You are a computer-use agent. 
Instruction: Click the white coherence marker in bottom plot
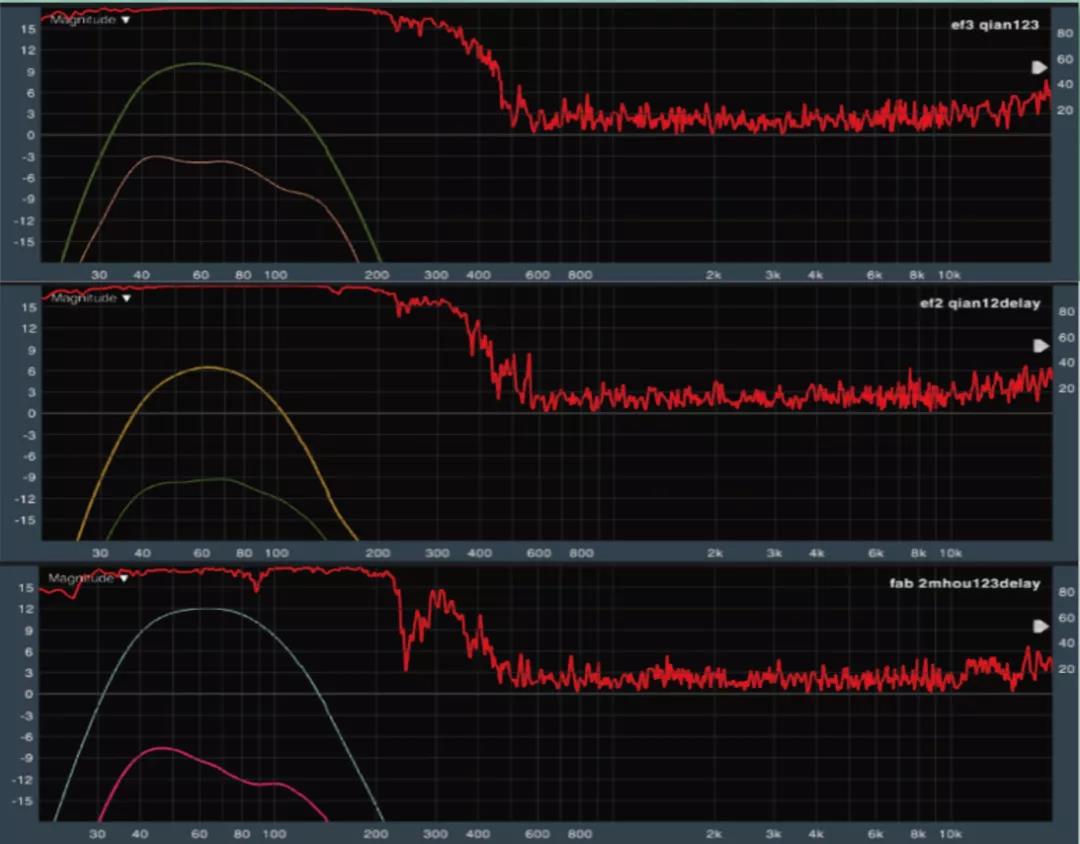(x=1040, y=626)
